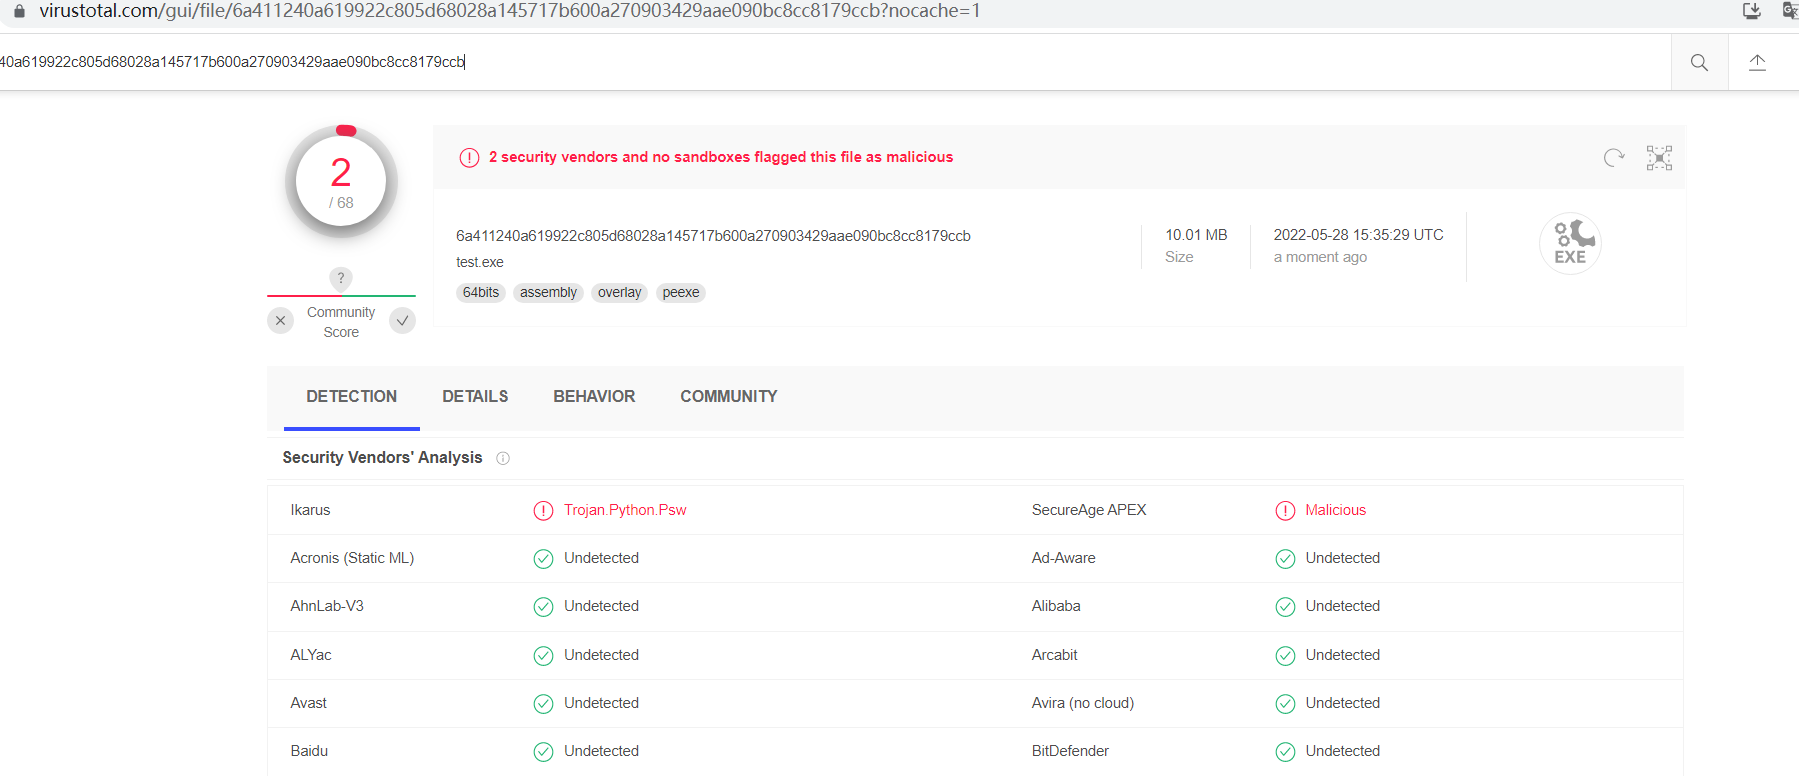Open the DETAILS tab
This screenshot has height=776, width=1799.
click(x=475, y=397)
